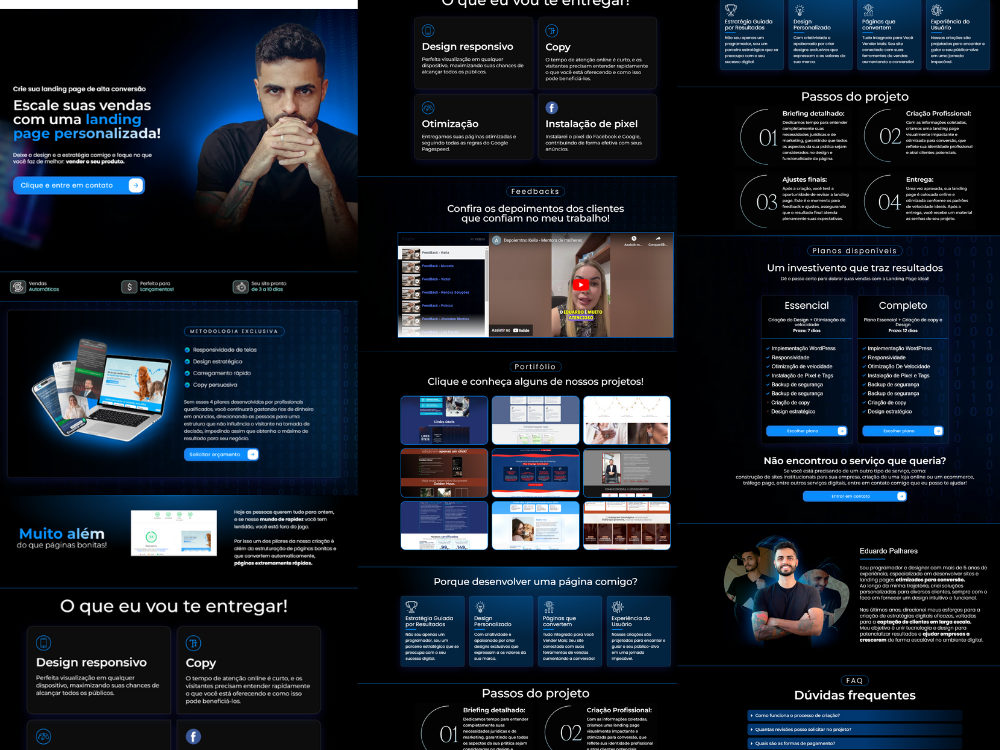Image resolution: width=1000 pixels, height=750 pixels.
Task: Open the dark blue portfolio thumbnail in the first row
Action: click(x=444, y=420)
